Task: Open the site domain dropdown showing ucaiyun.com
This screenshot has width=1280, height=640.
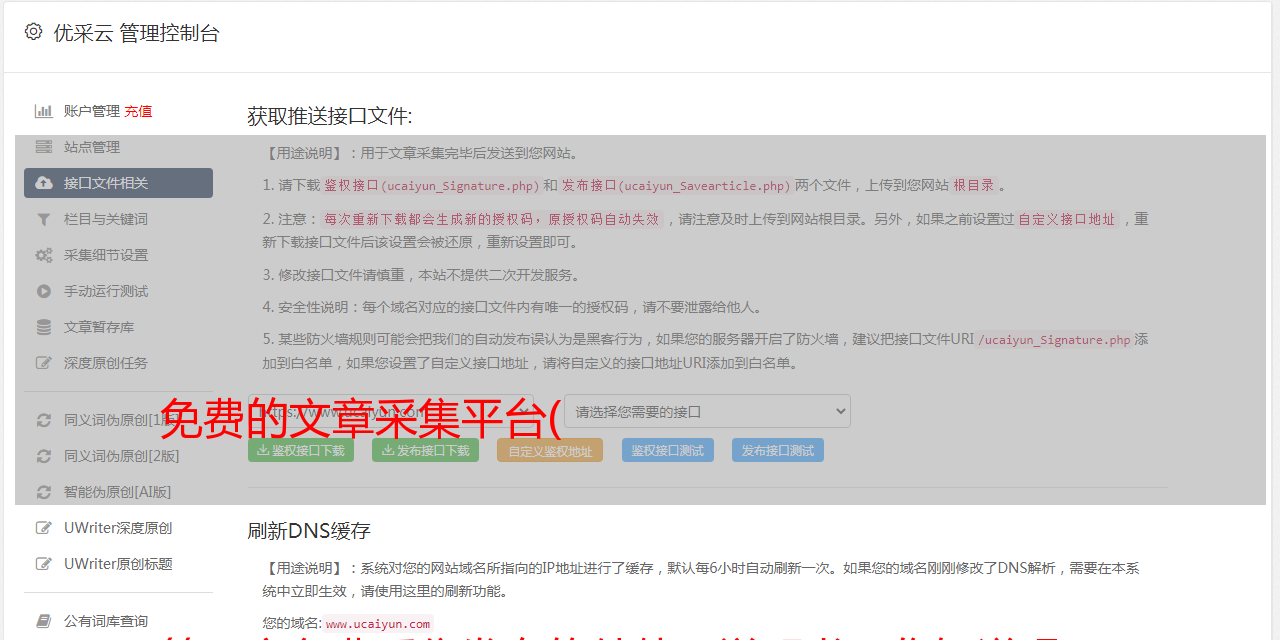Action: (x=392, y=411)
